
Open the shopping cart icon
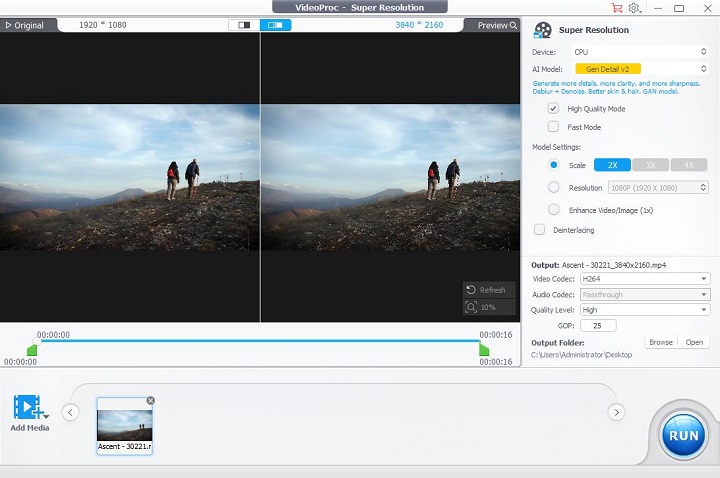(616, 8)
